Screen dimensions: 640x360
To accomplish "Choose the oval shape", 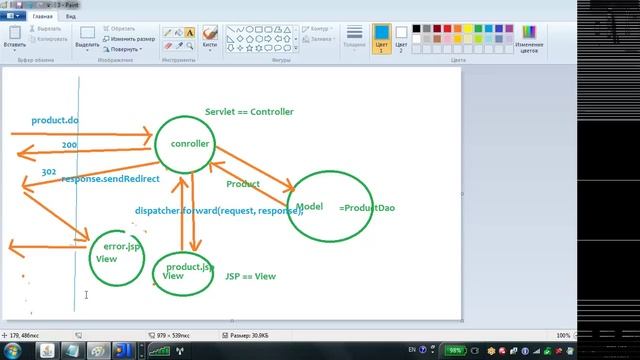I will tap(249, 29).
